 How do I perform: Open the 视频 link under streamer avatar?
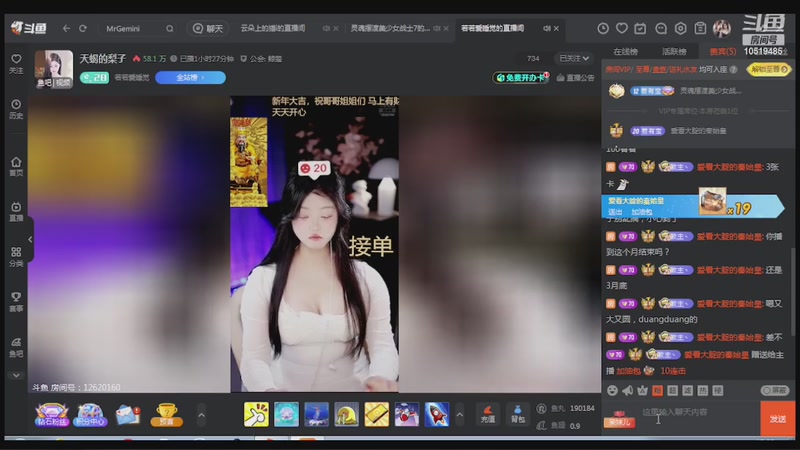point(63,83)
